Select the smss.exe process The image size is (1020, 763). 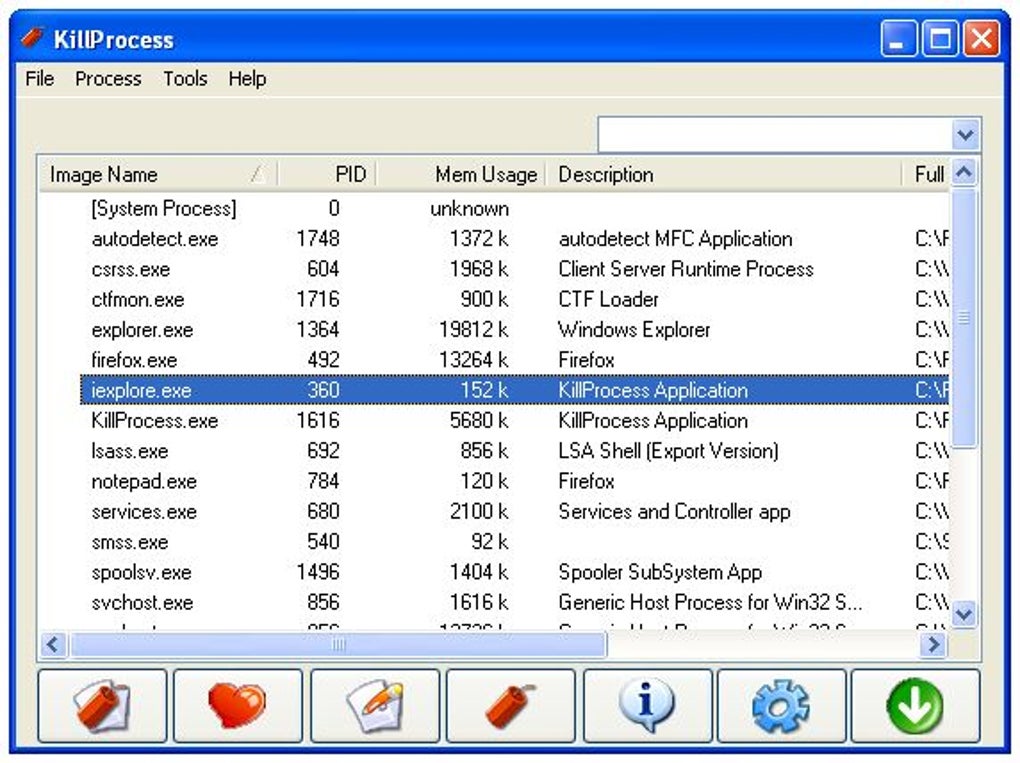tap(494, 542)
